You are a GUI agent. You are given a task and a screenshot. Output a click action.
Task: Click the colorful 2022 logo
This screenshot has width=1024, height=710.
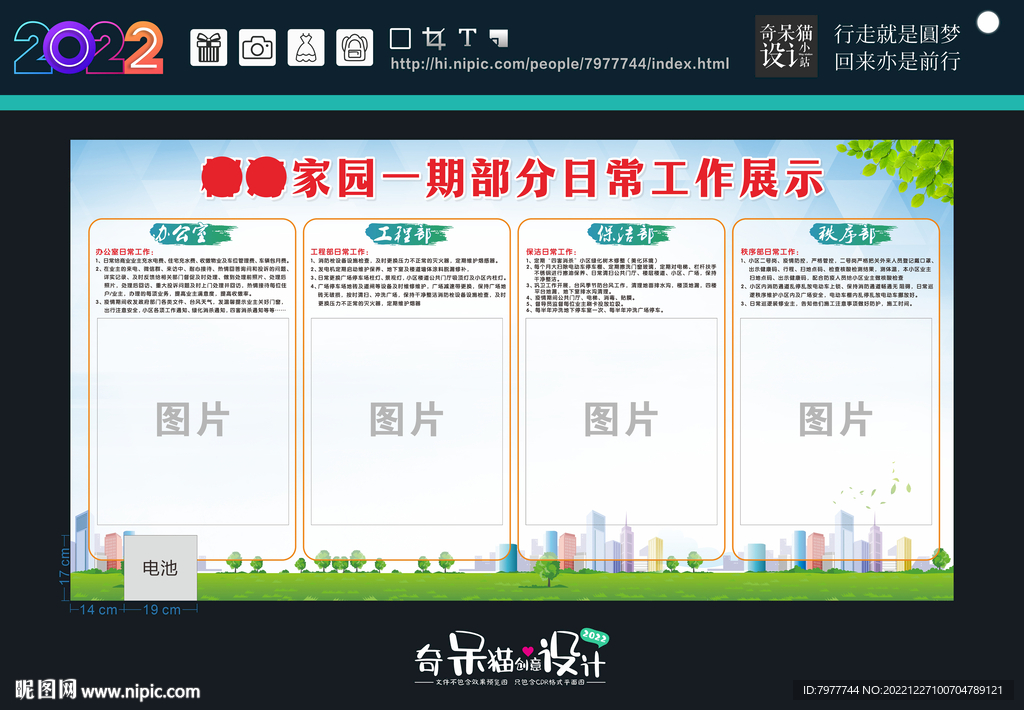tap(89, 48)
